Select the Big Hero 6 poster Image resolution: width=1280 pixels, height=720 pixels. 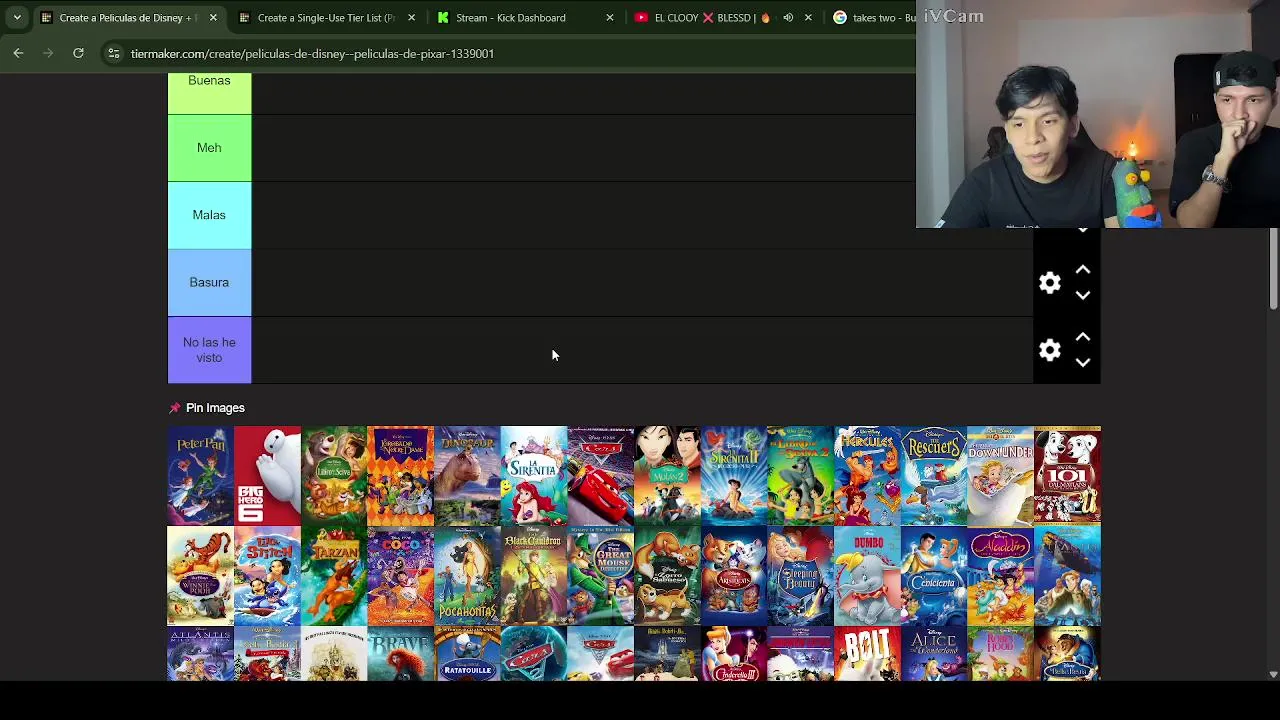[x=267, y=476]
